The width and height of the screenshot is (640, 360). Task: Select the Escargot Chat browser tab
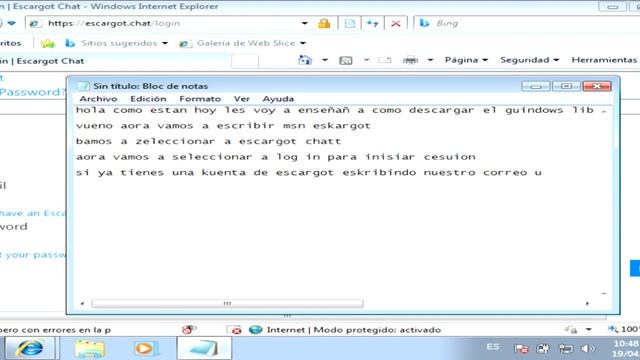pyautogui.click(x=114, y=61)
